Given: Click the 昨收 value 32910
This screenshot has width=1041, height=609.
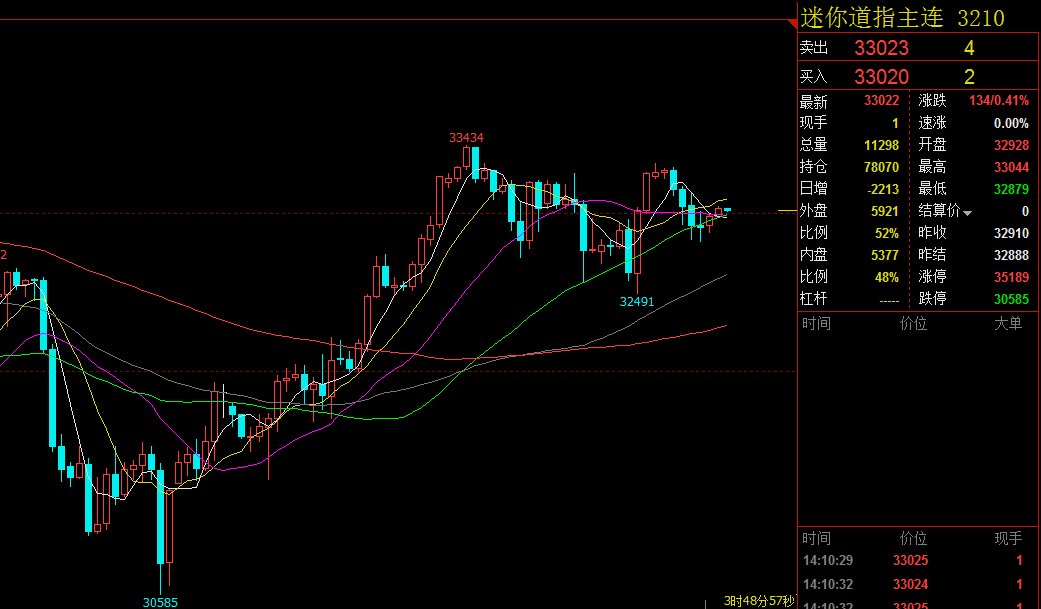Looking at the screenshot, I should point(1011,233).
